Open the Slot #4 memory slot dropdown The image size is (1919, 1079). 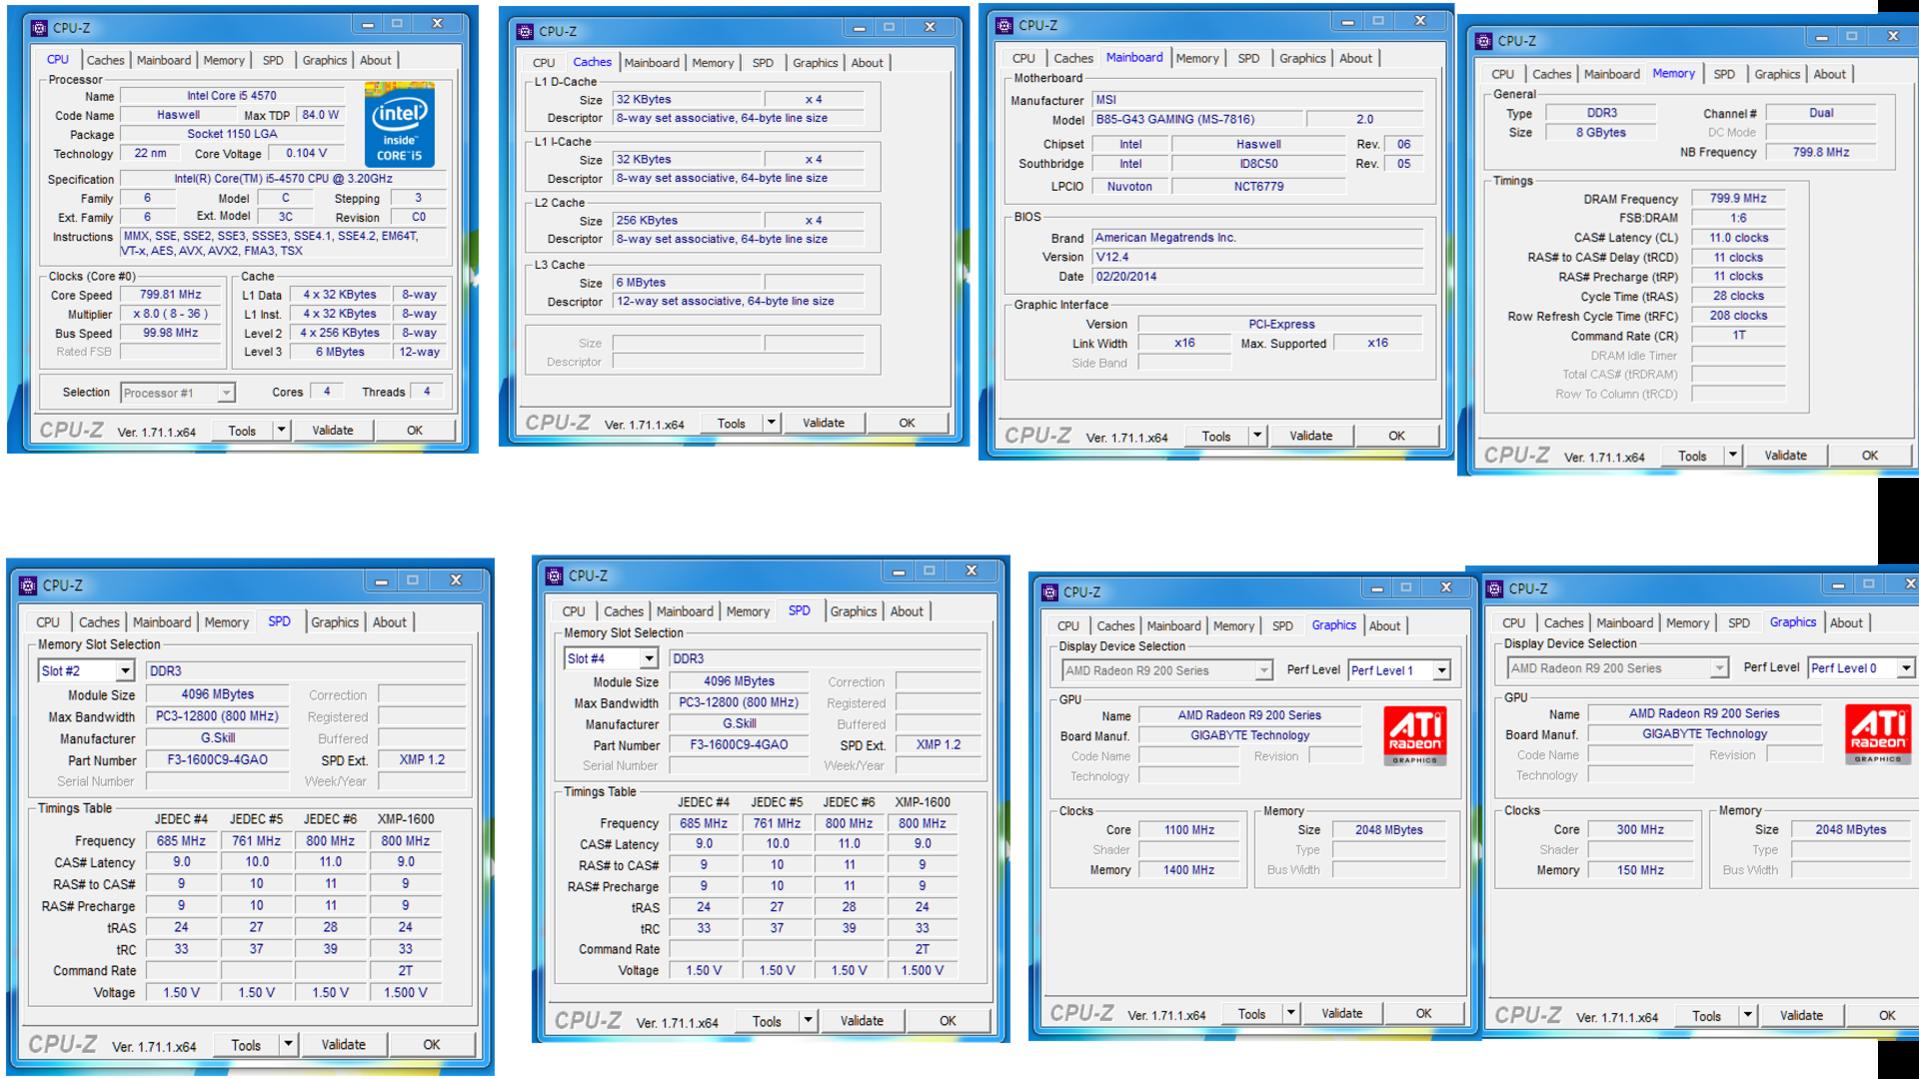pyautogui.click(x=649, y=658)
